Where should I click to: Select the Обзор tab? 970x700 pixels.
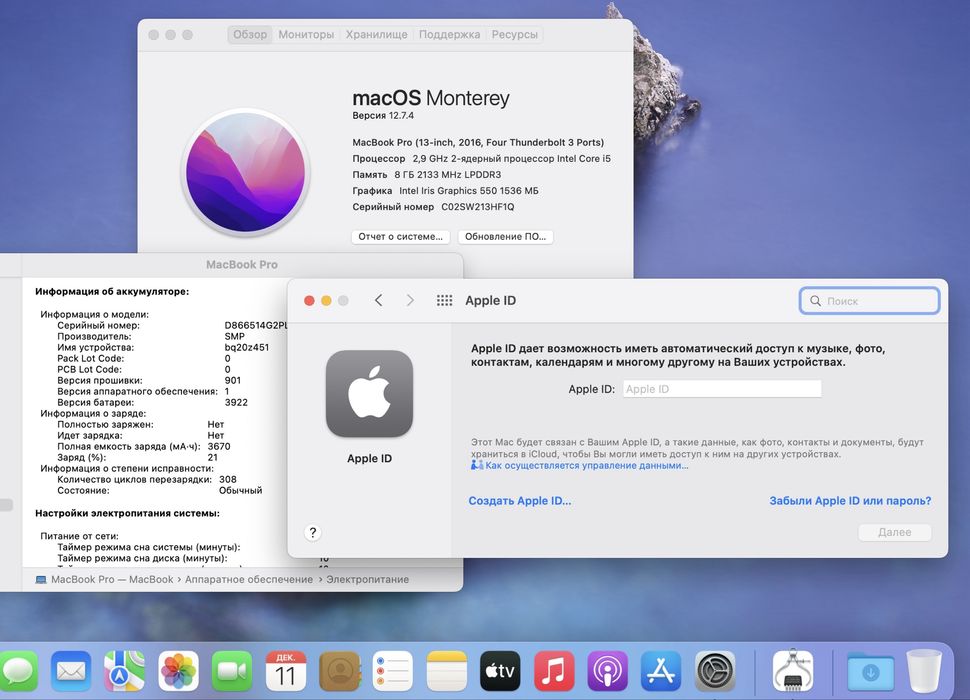coord(250,35)
